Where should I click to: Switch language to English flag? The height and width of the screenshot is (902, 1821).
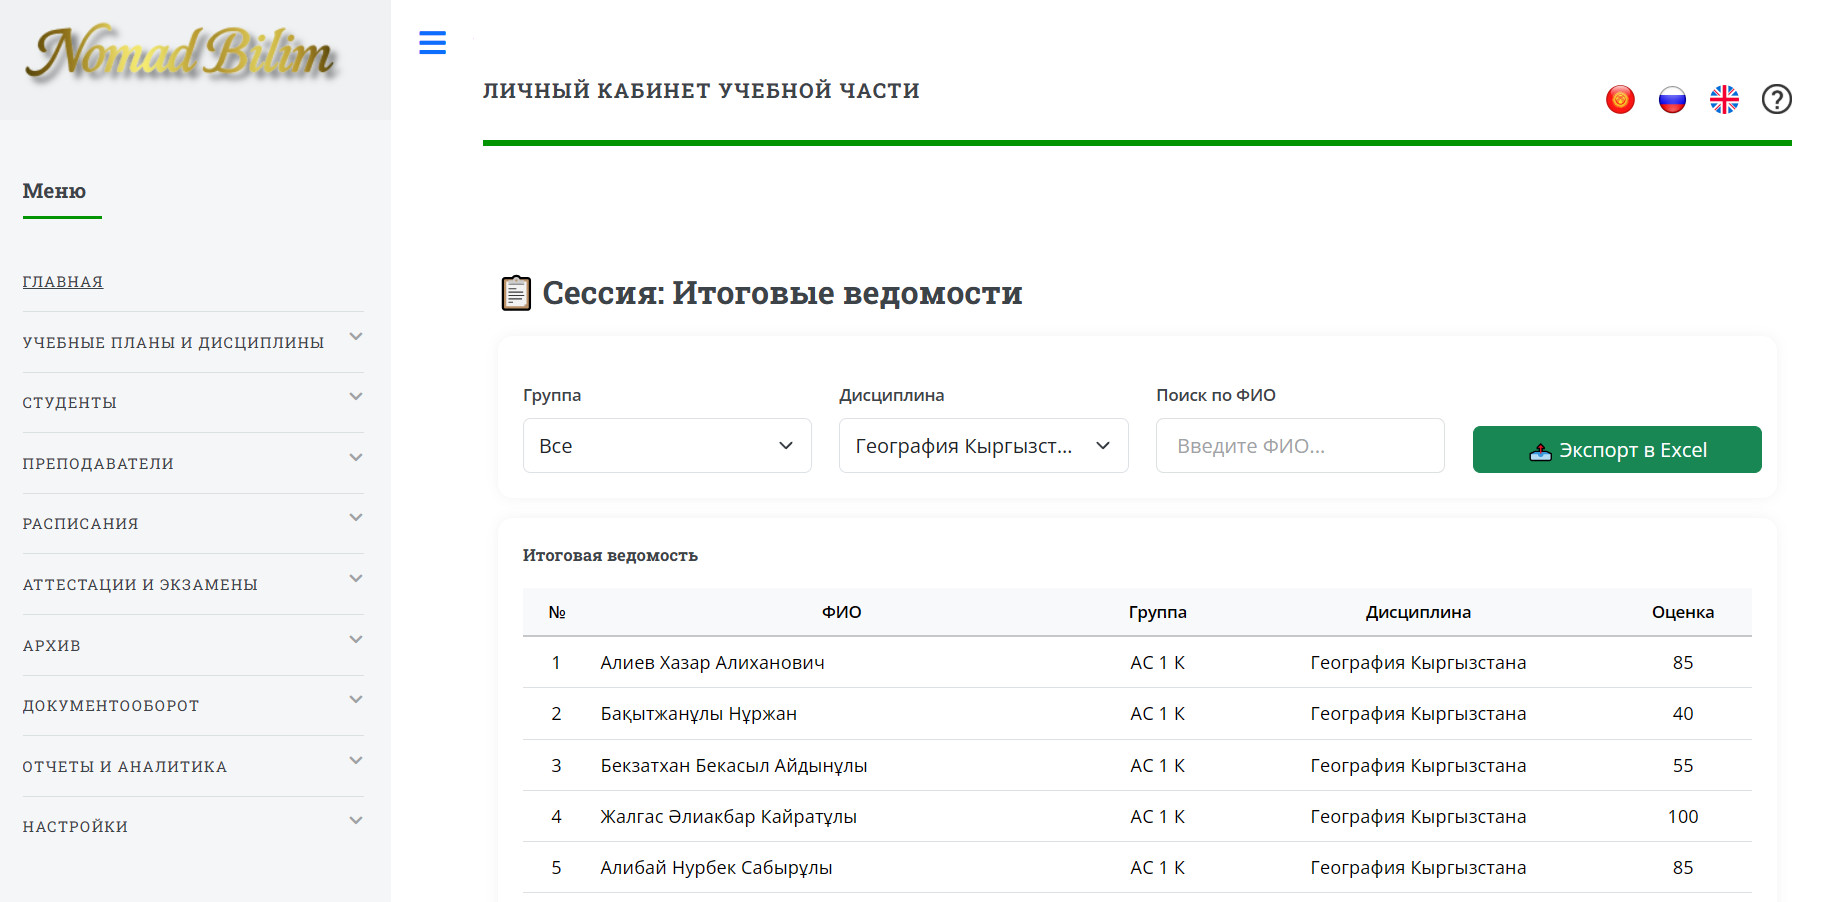(1724, 99)
